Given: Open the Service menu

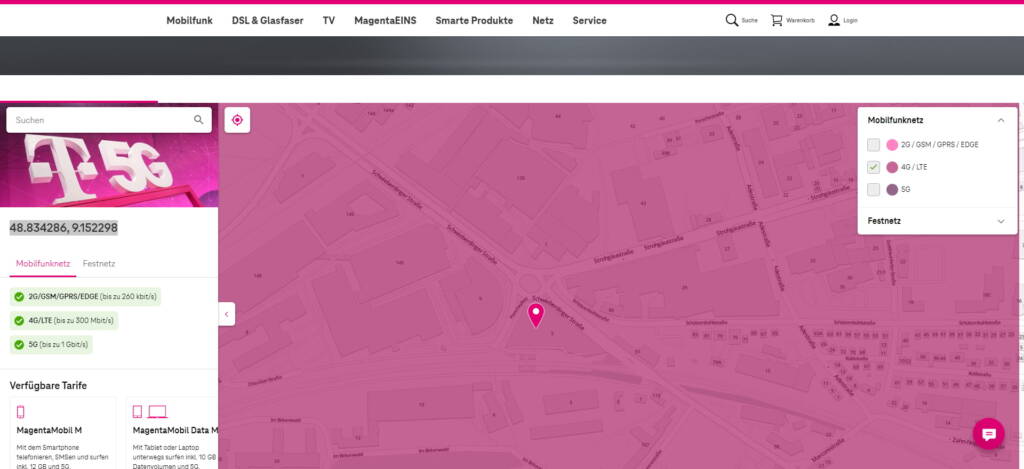Looking at the screenshot, I should (590, 20).
